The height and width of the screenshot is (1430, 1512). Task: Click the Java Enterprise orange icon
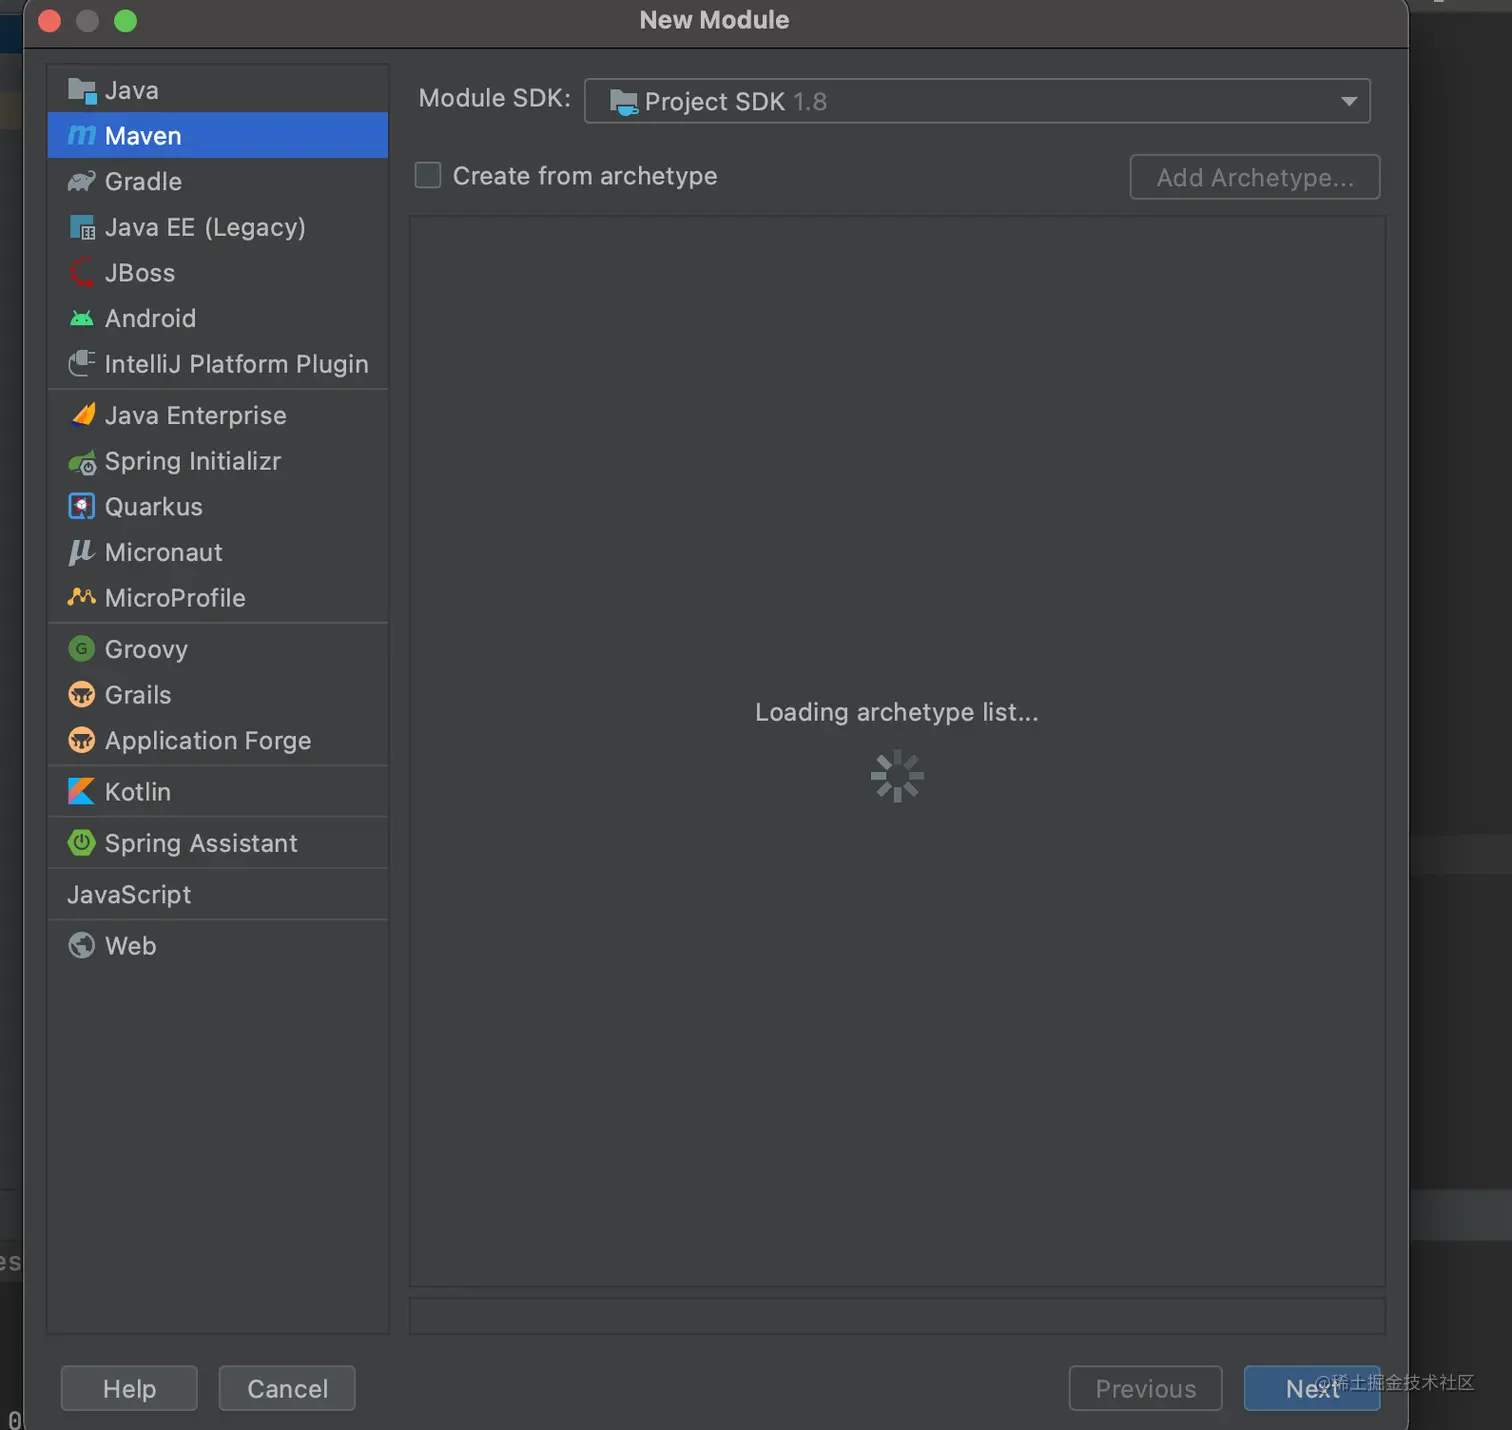point(83,414)
